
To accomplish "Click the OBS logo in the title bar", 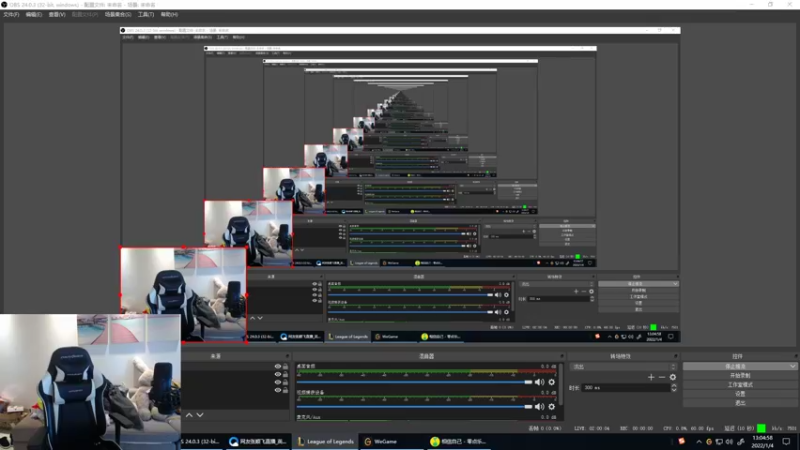I will pyautogui.click(x=4, y=4).
